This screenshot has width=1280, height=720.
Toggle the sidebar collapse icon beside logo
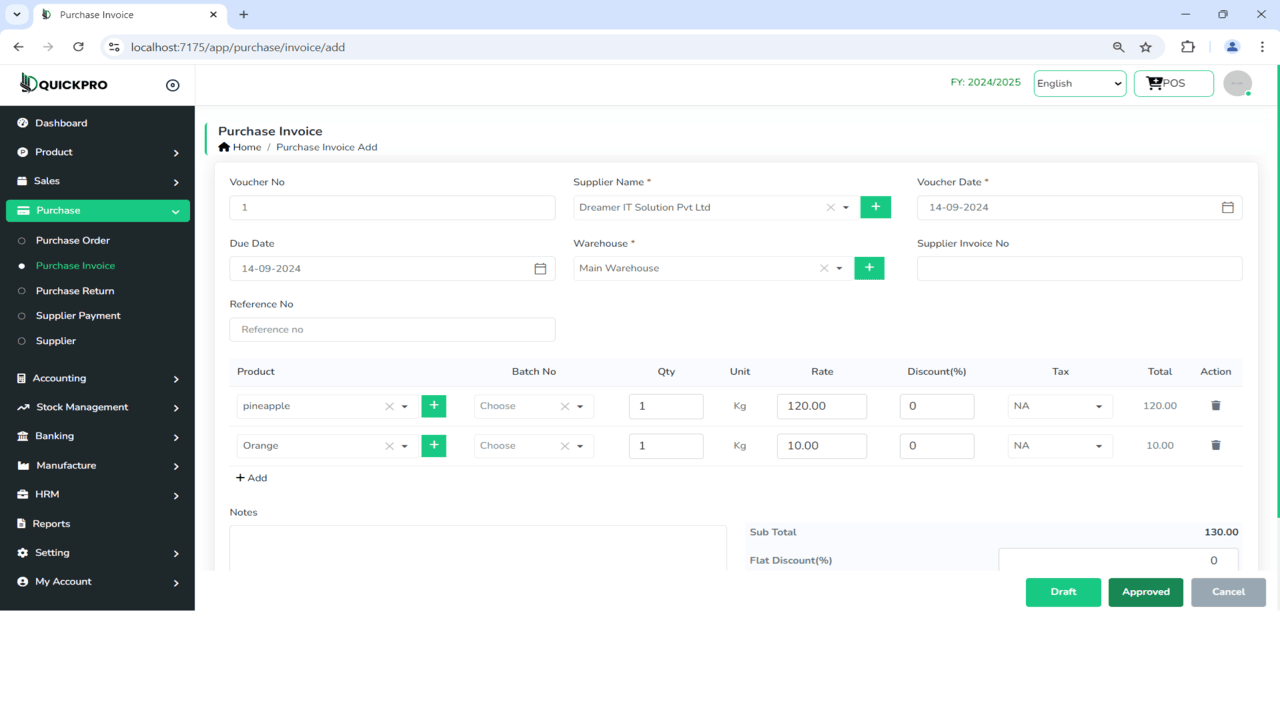[171, 83]
